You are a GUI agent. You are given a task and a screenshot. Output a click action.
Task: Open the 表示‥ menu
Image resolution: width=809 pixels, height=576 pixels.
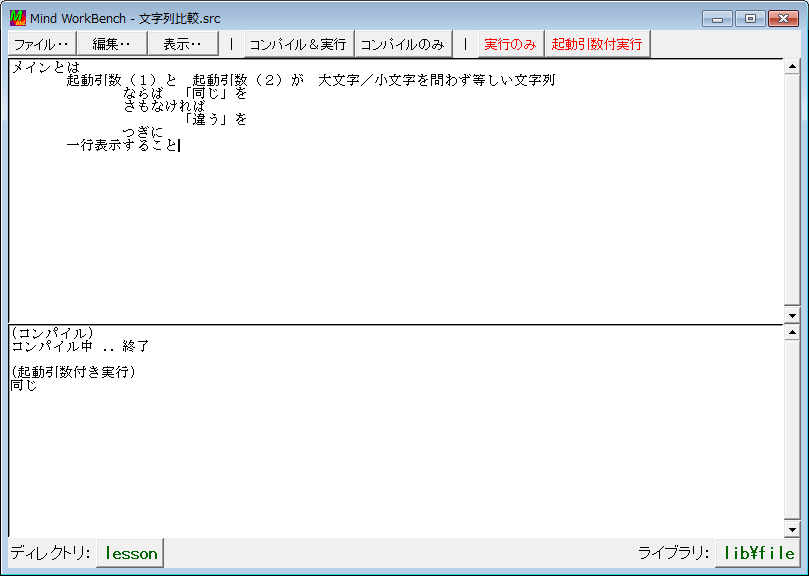(183, 44)
